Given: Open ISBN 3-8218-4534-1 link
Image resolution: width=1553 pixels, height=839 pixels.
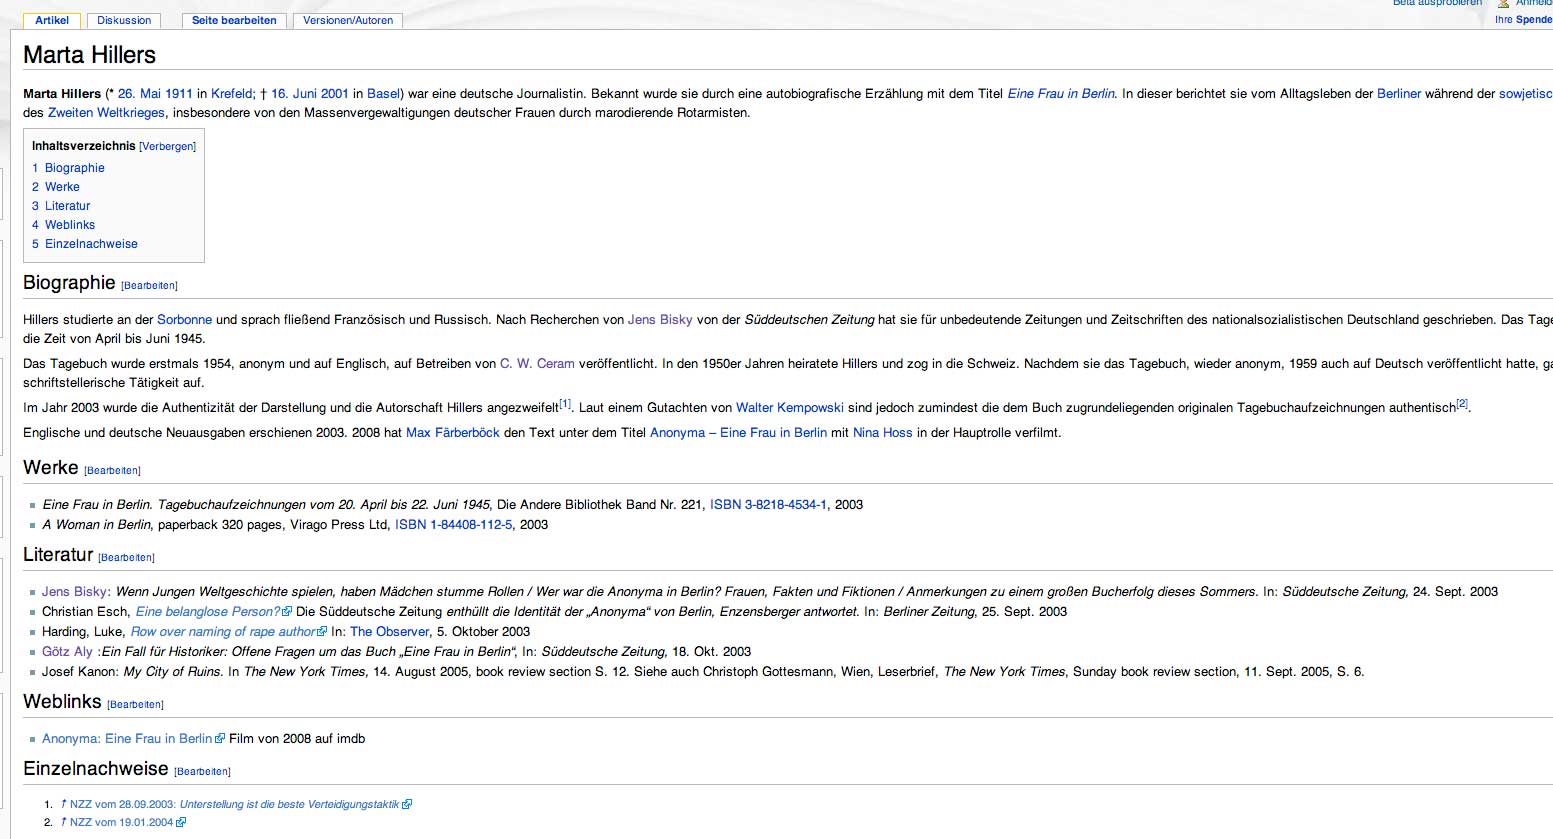Looking at the screenshot, I should [768, 505].
